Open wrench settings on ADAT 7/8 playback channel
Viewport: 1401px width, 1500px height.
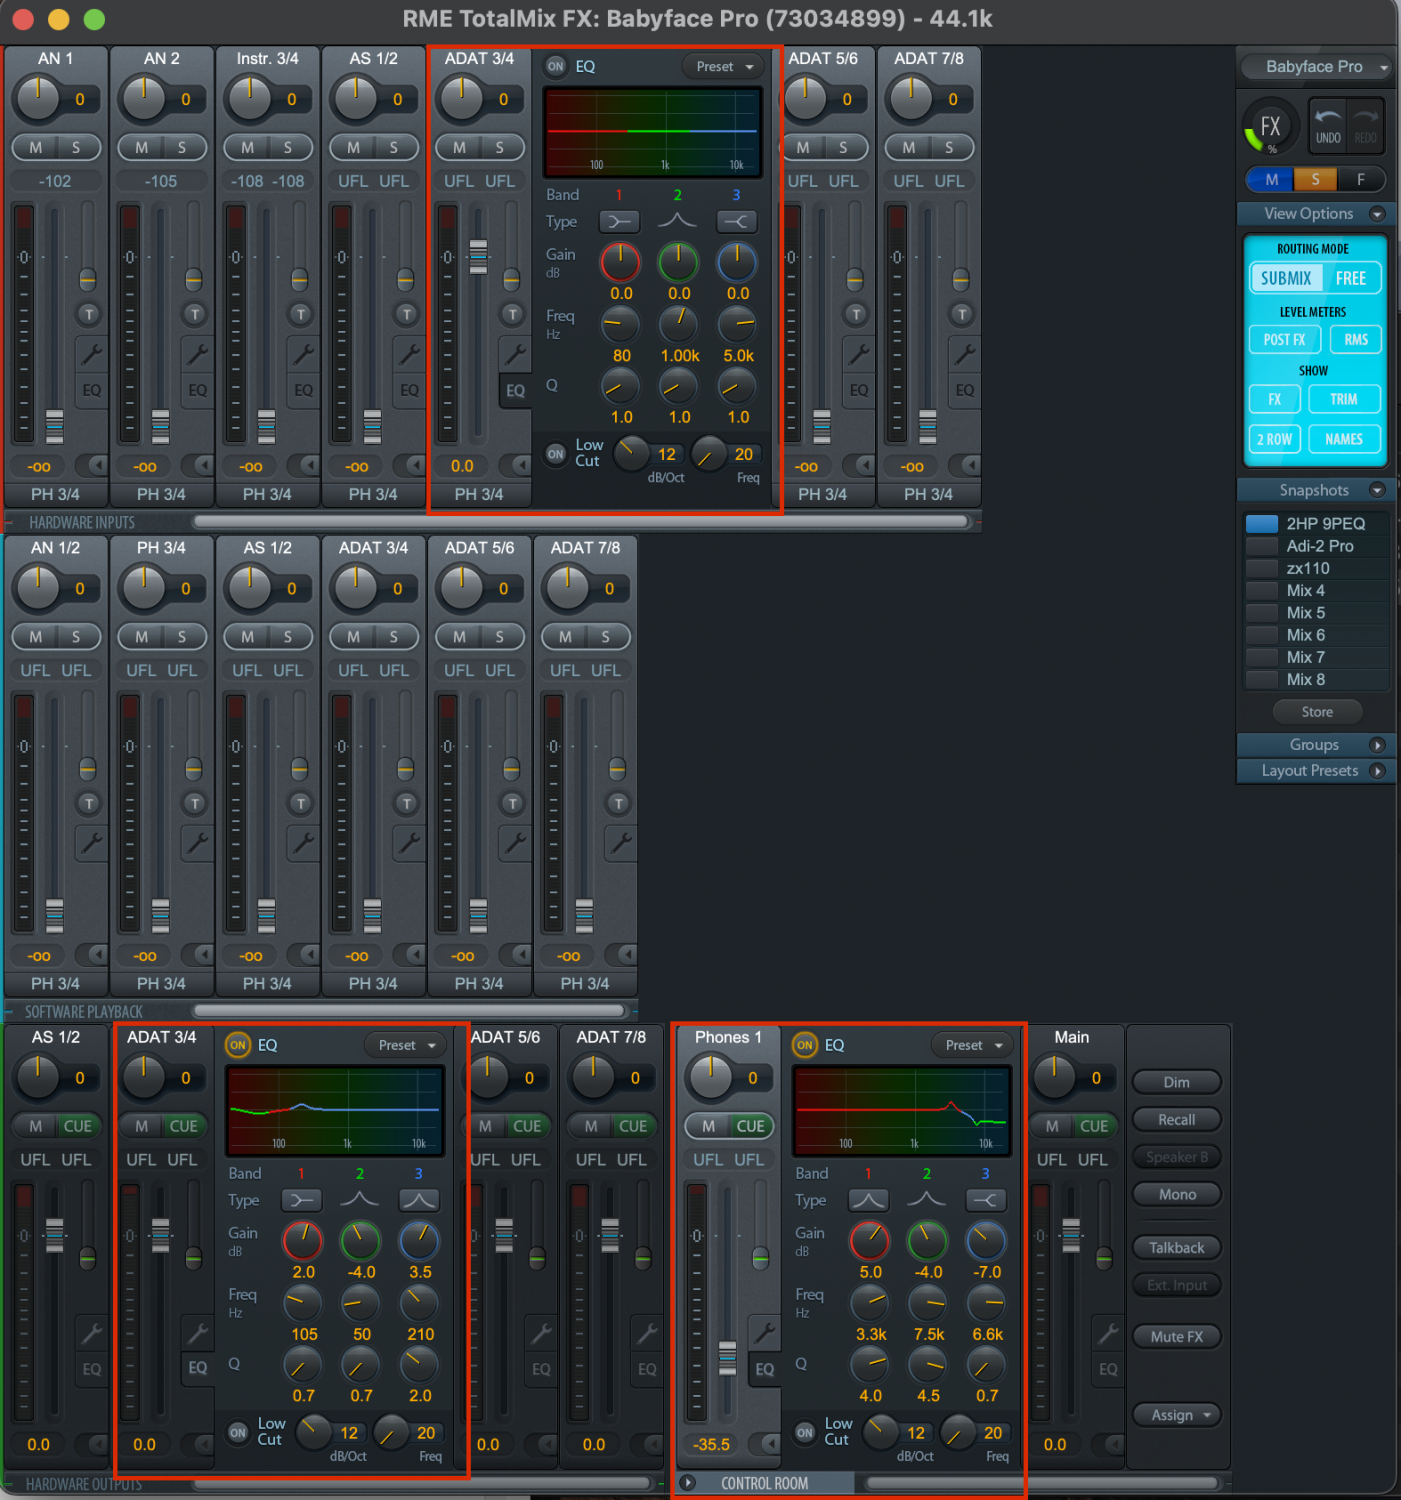point(621,843)
